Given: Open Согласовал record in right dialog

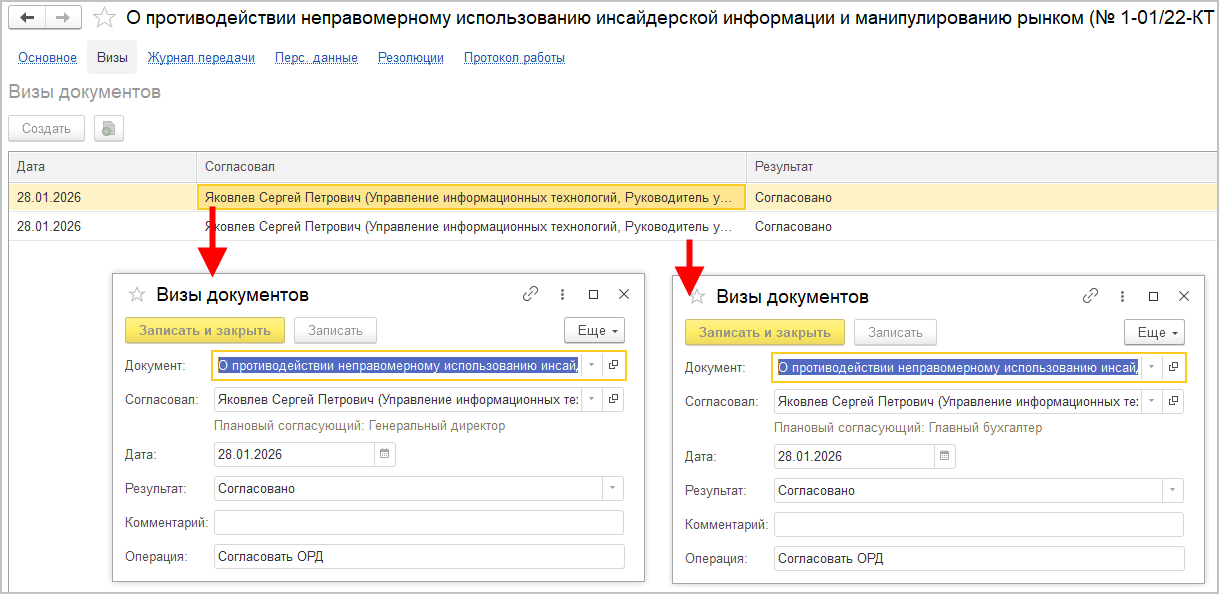Looking at the screenshot, I should point(1174,401).
